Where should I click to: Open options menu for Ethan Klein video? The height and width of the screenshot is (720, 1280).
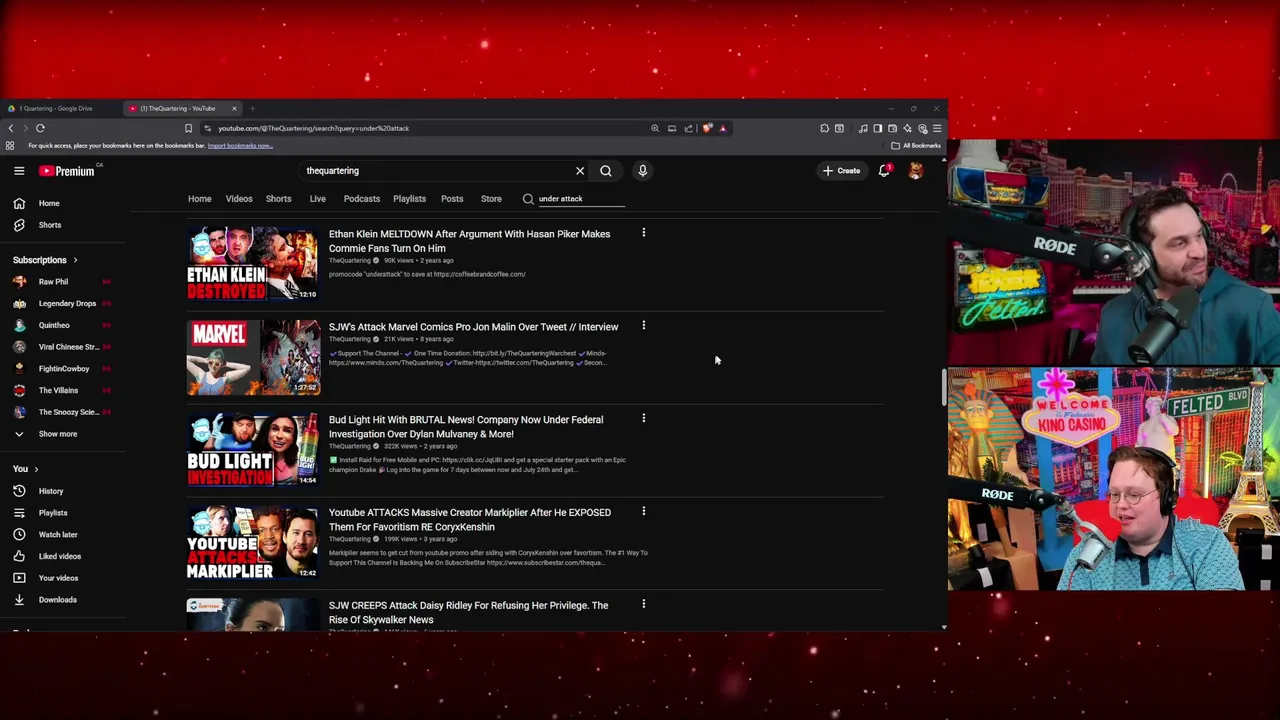coord(644,233)
